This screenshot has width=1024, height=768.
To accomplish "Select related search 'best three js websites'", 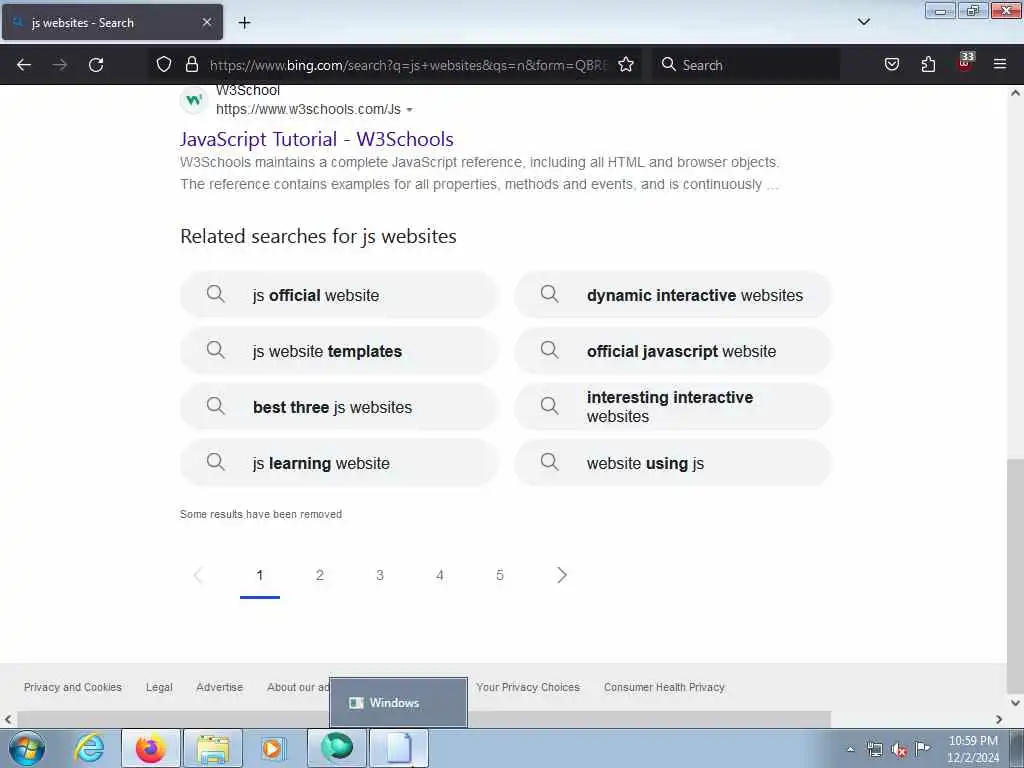I will 339,408.
